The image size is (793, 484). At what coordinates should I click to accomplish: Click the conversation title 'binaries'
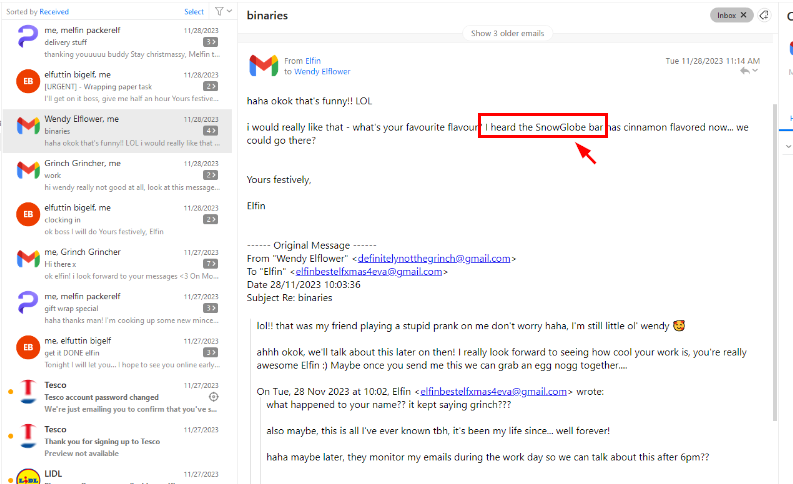267,16
